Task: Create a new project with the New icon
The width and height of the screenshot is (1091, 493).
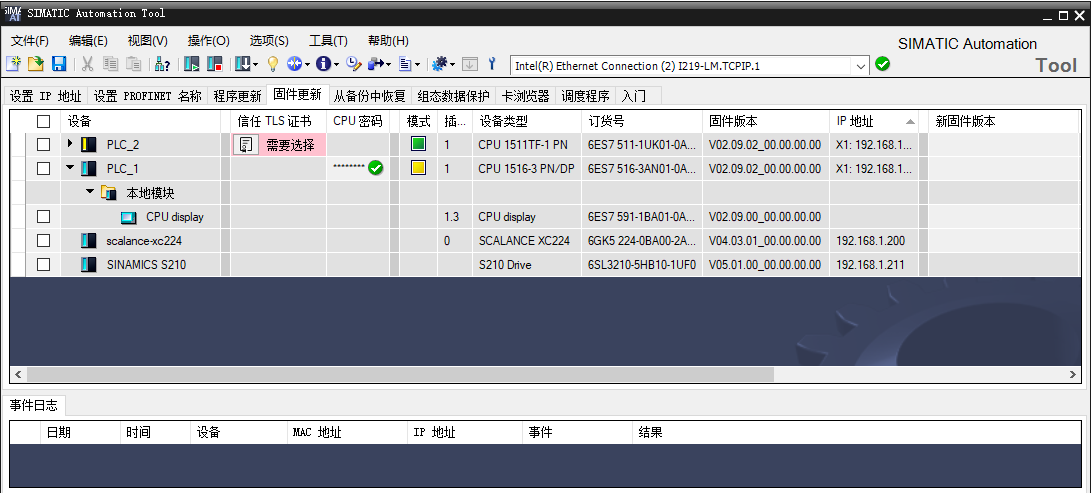Action: click(x=13, y=64)
